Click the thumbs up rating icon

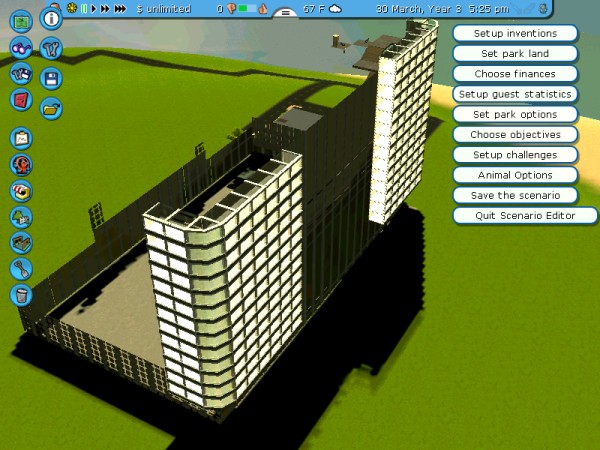point(262,9)
